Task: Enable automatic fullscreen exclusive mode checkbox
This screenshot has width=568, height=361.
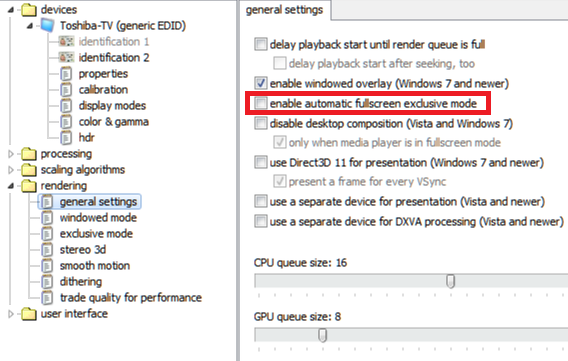Action: tap(260, 103)
